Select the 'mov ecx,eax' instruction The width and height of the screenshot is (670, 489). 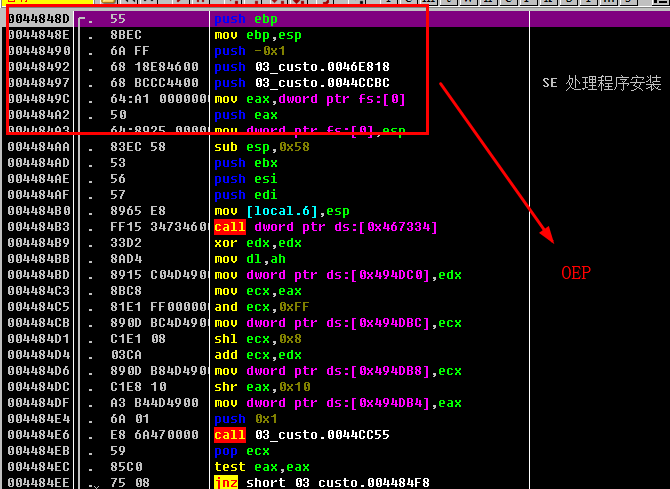[x=258, y=291]
